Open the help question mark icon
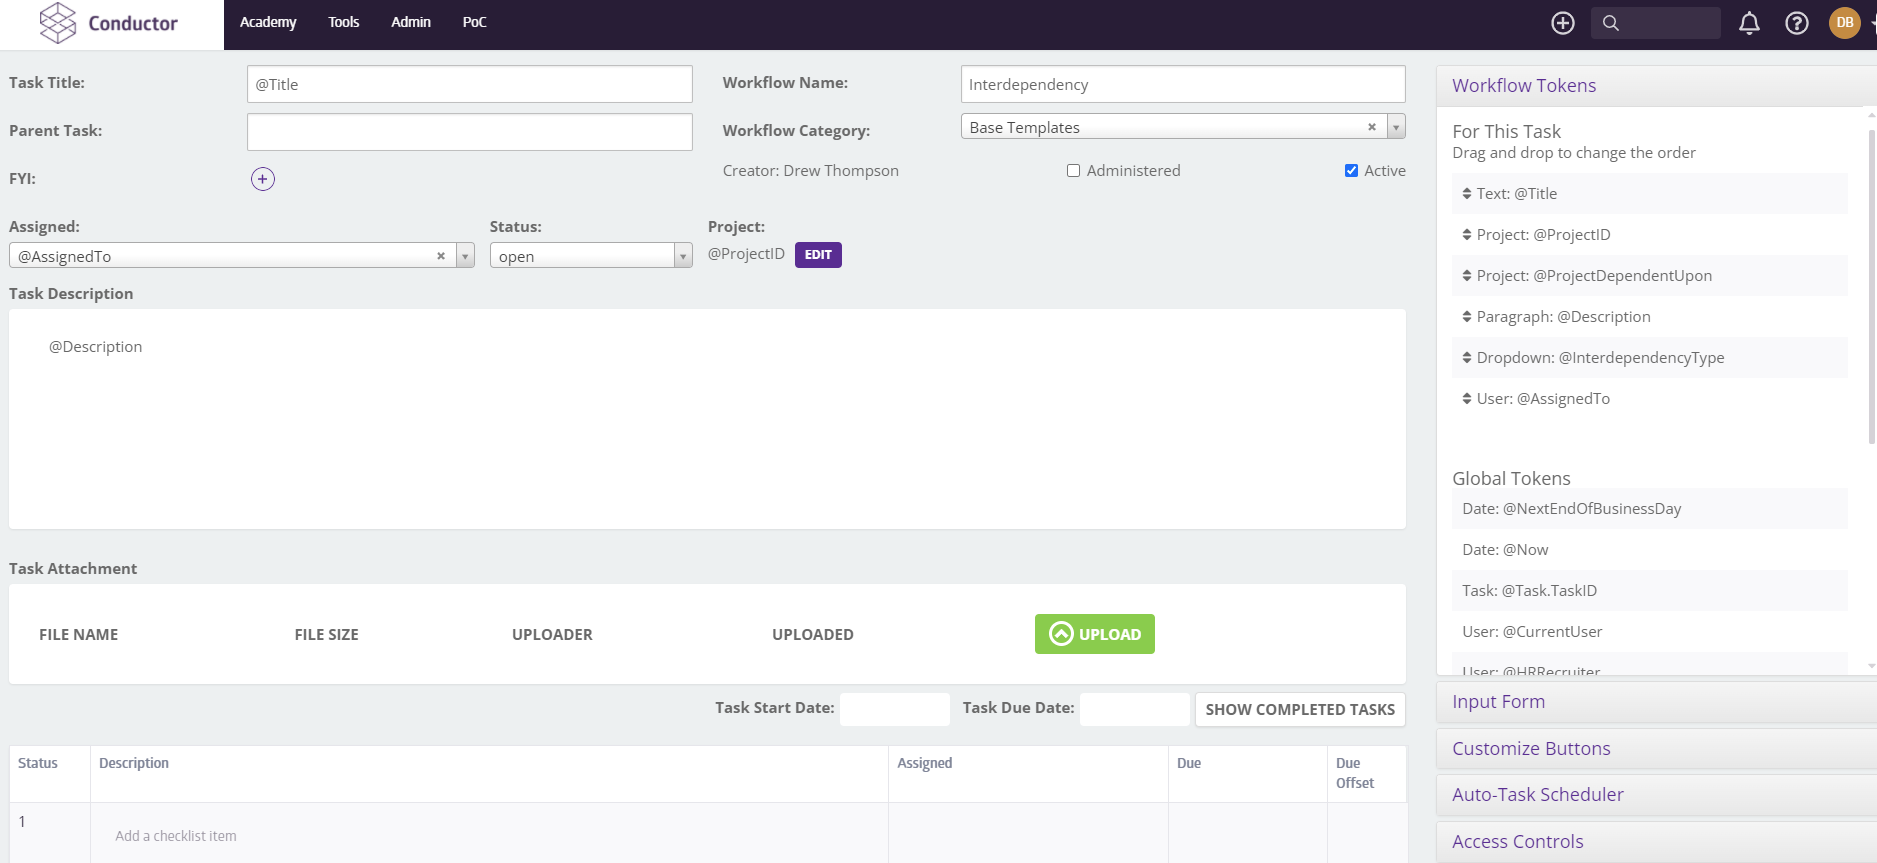 1796,23
